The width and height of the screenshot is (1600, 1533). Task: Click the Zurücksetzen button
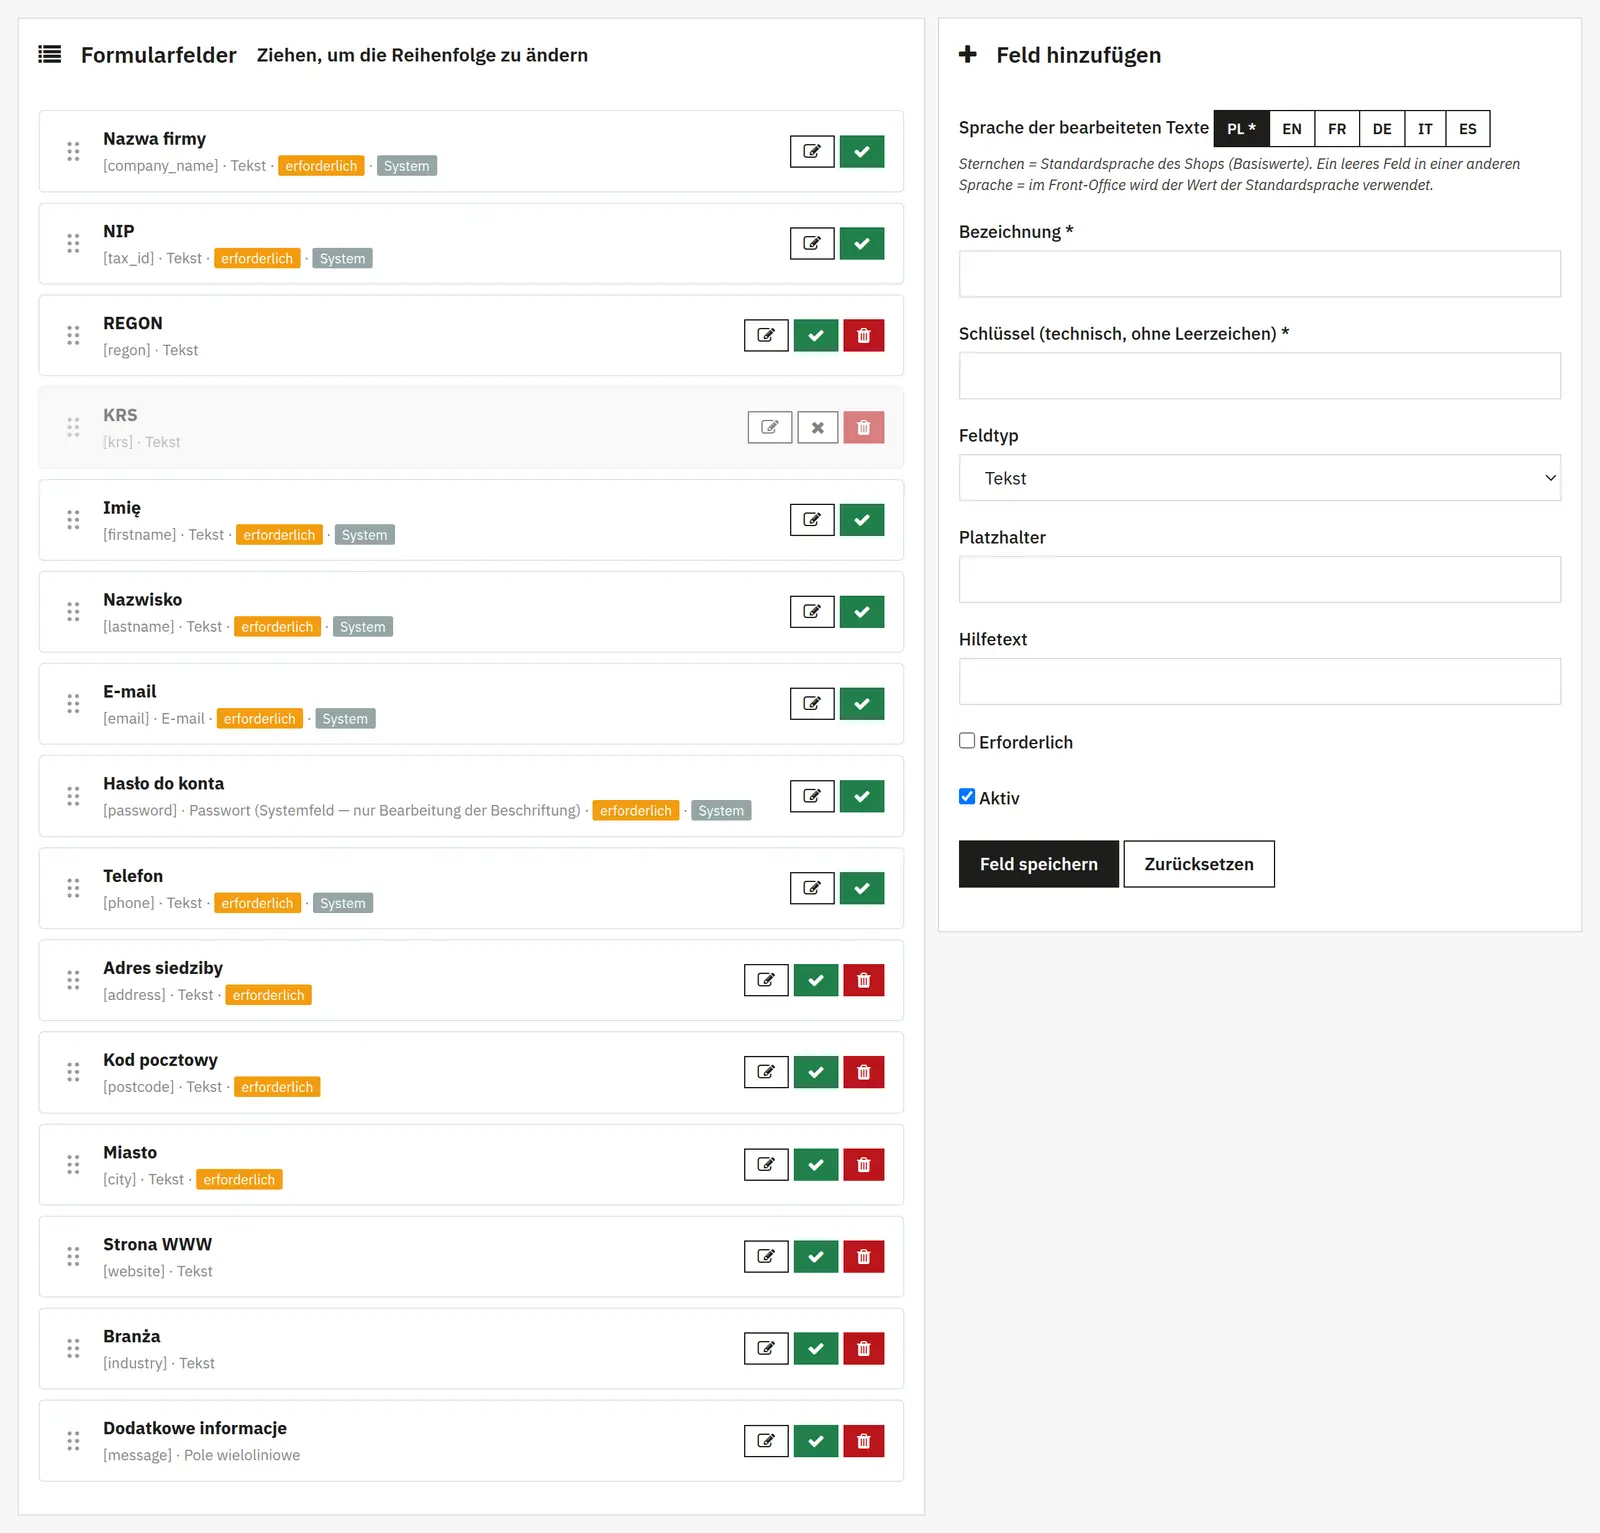(x=1199, y=864)
